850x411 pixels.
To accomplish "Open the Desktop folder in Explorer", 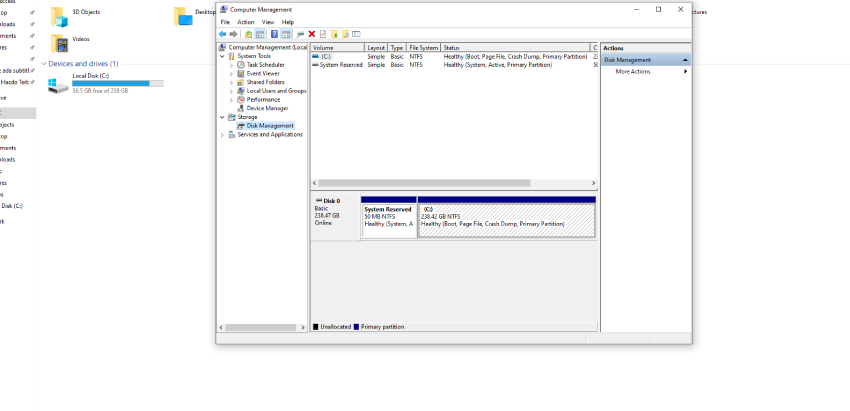I will click(x=183, y=17).
